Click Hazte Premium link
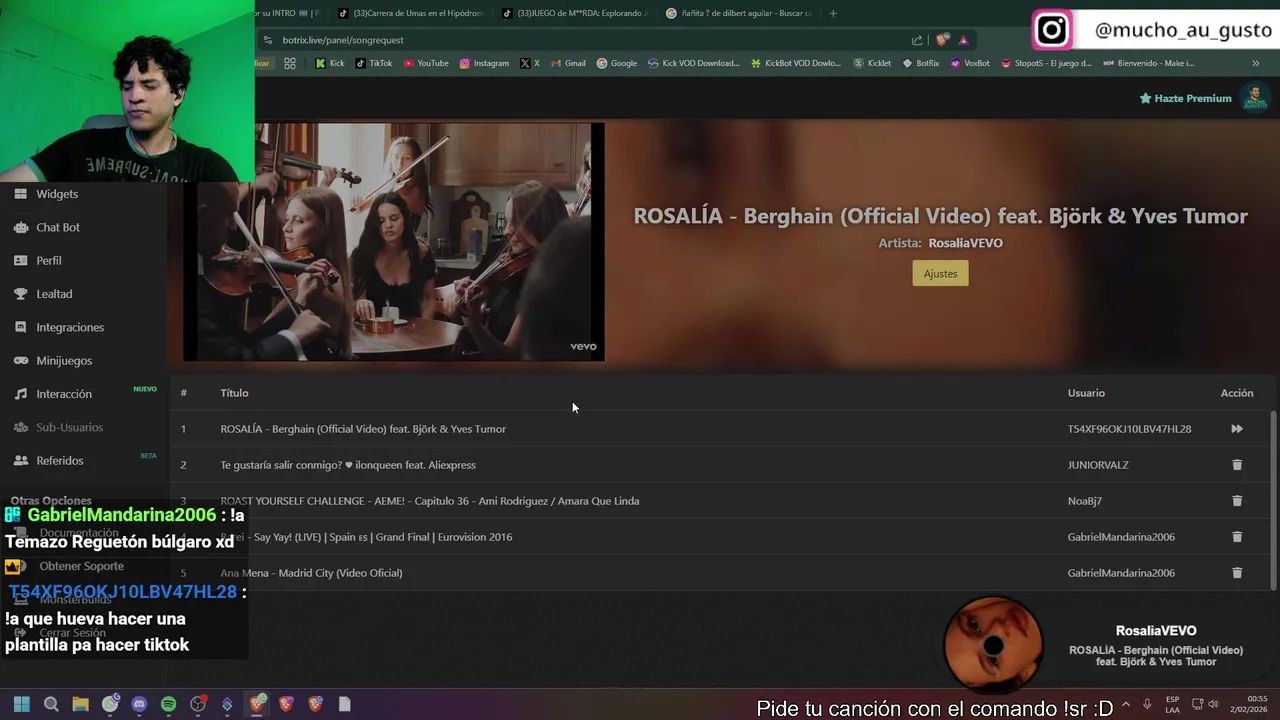Viewport: 1280px width, 720px height. (1185, 98)
